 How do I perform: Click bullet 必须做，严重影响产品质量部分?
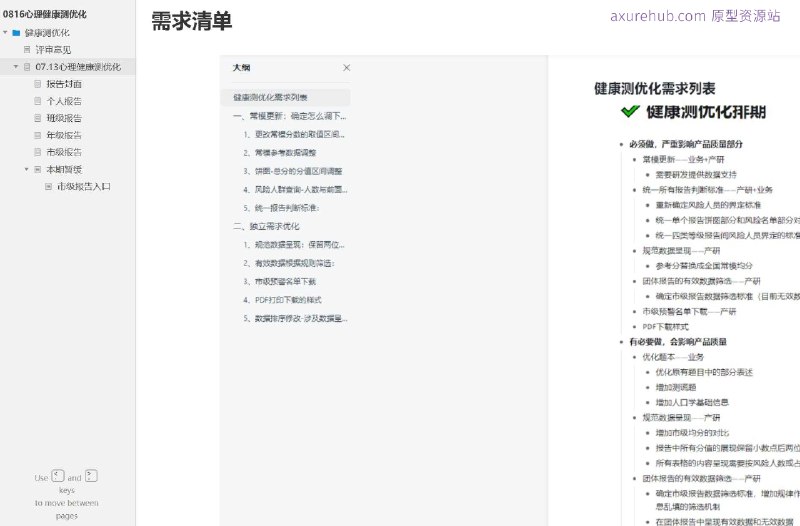point(686,144)
